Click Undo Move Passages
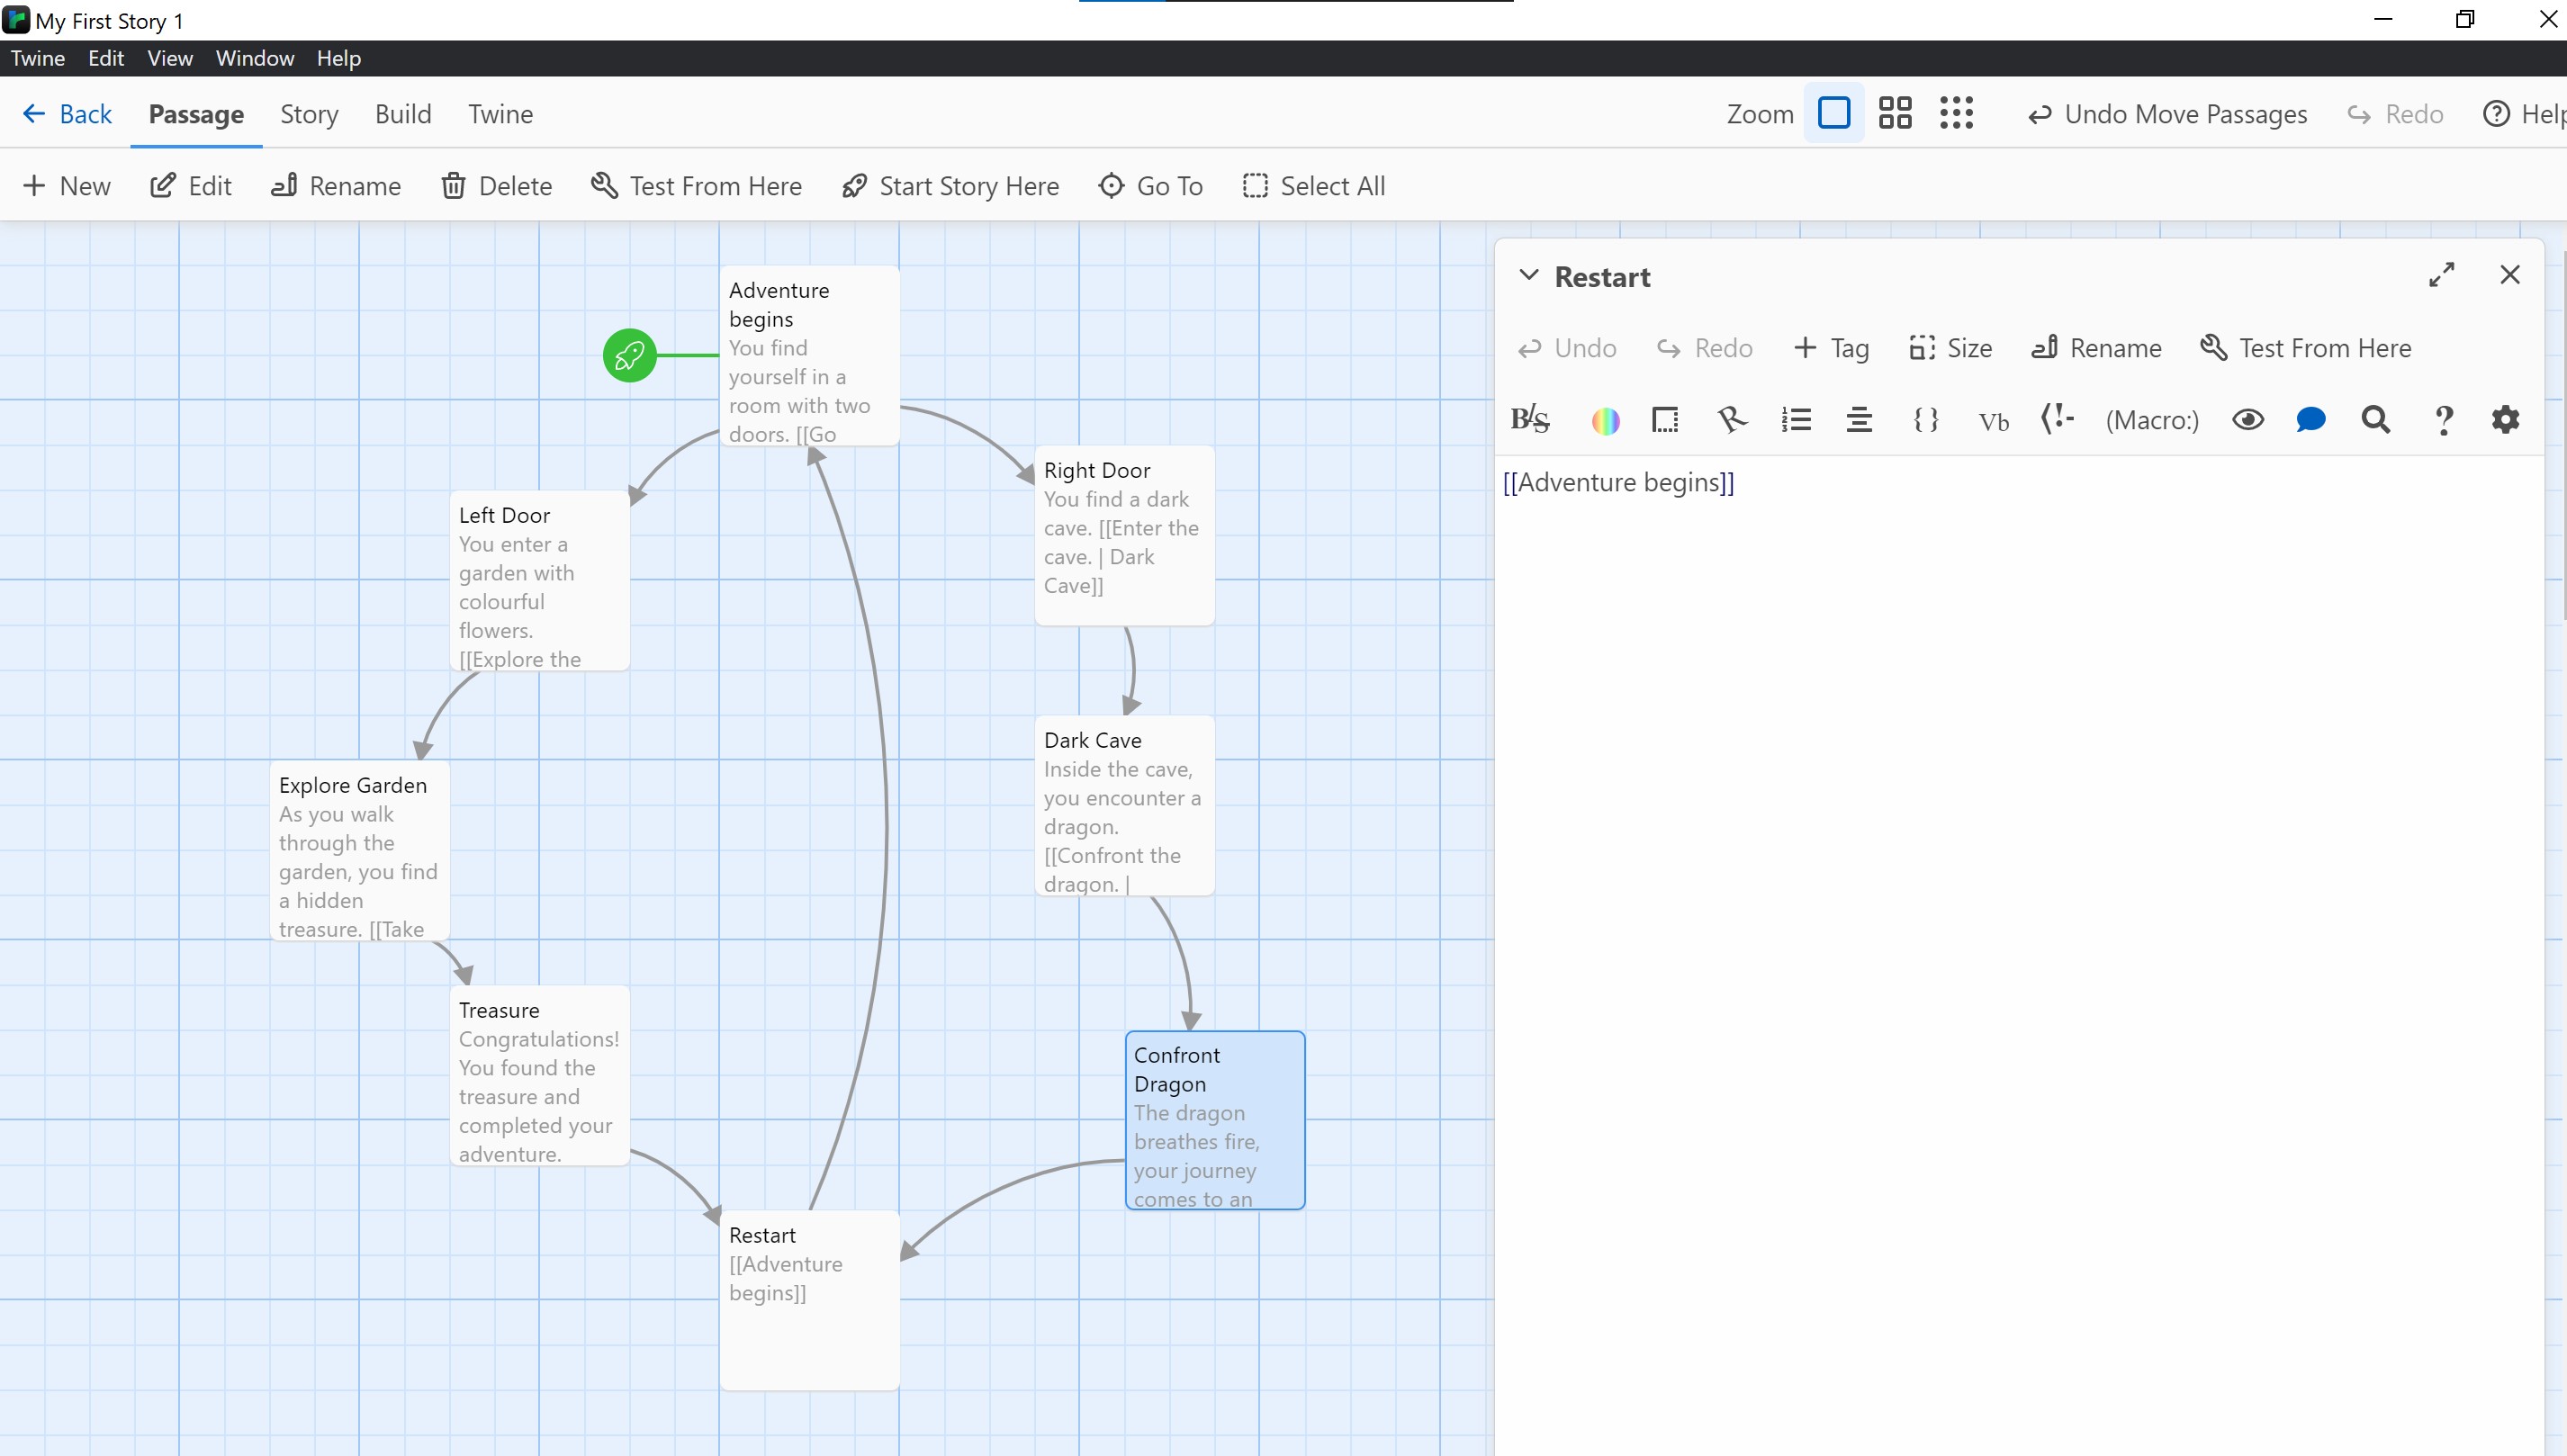 click(x=2167, y=114)
